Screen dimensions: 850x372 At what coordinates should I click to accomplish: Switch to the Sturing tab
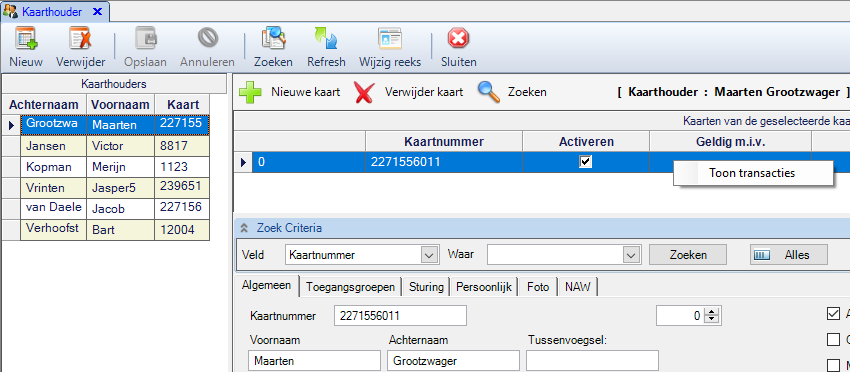(x=426, y=287)
